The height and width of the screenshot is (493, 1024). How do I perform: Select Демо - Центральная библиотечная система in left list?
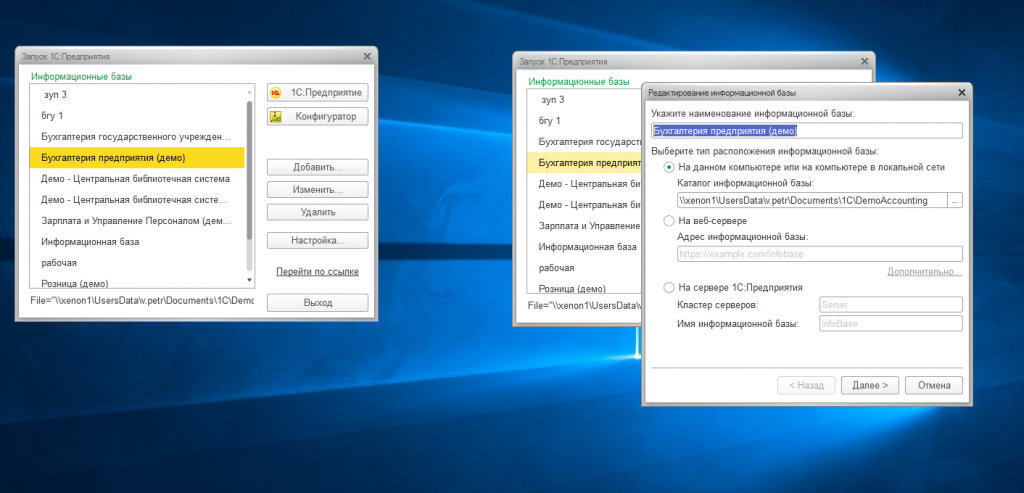click(137, 178)
